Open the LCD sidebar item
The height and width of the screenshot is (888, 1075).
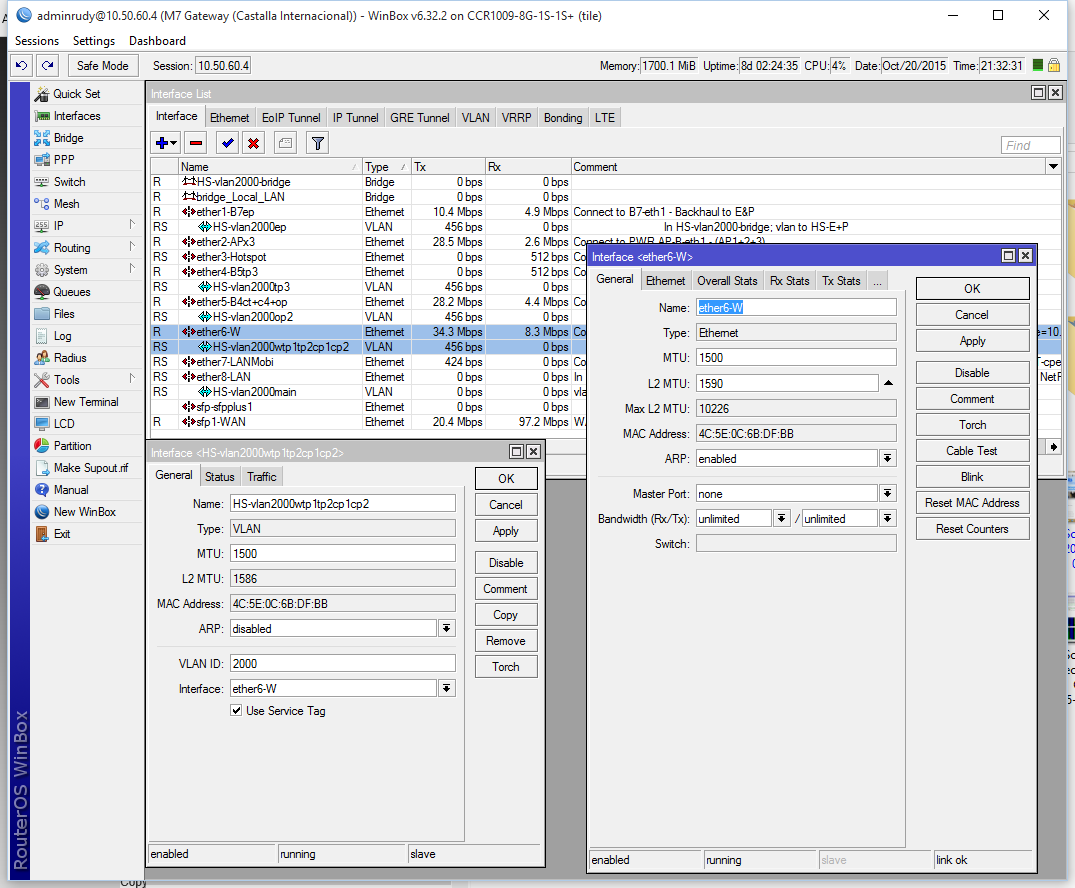pyautogui.click(x=64, y=424)
